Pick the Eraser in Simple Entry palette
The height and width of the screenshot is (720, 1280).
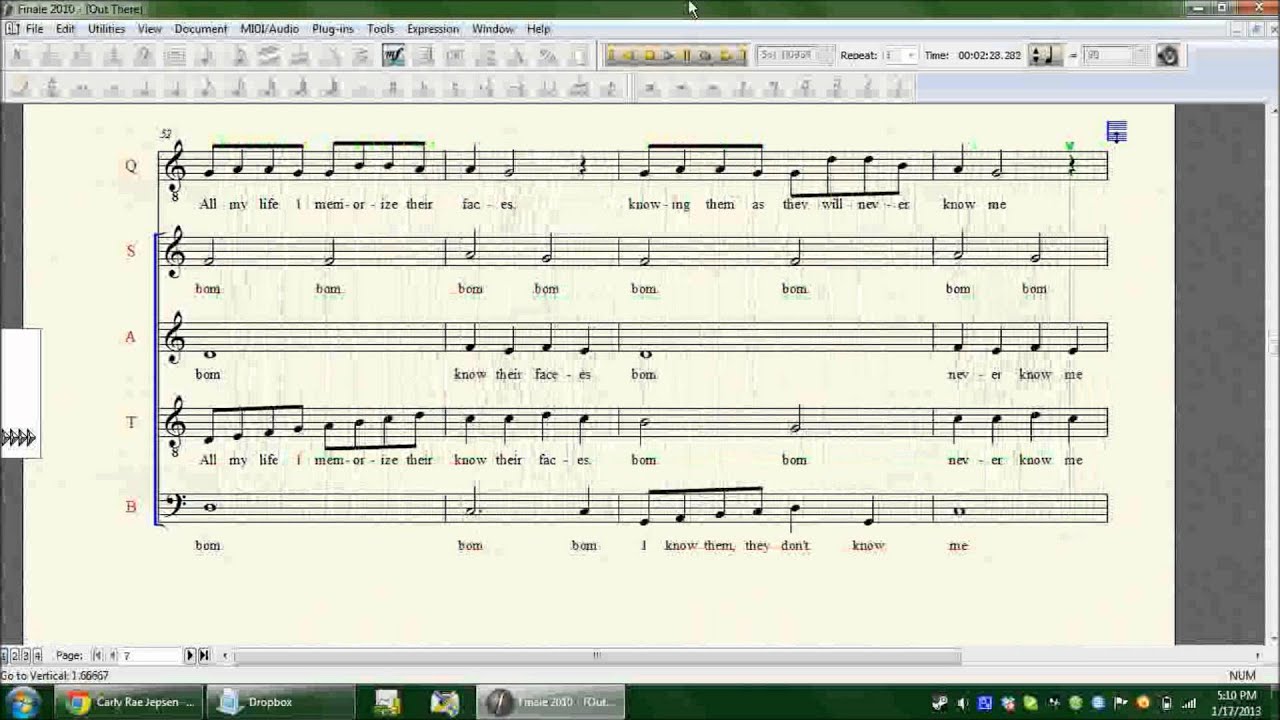click(18, 88)
